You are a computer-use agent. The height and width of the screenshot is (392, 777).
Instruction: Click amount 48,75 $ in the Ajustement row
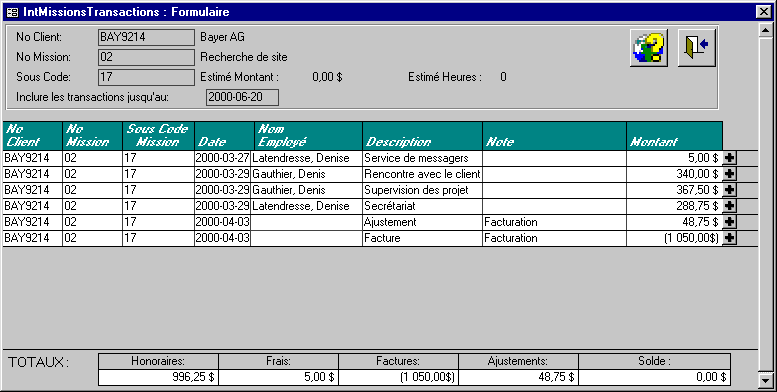pos(674,222)
